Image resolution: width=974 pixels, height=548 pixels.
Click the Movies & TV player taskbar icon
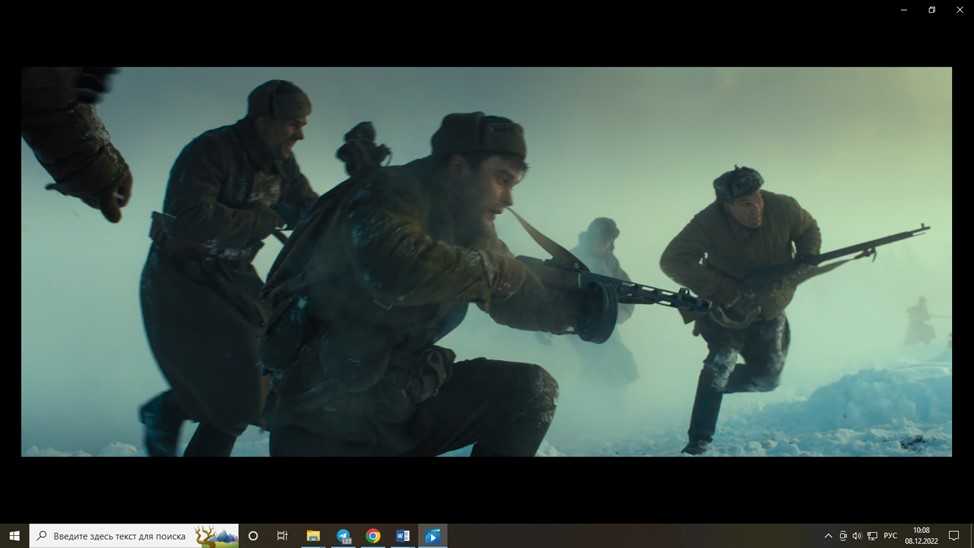(432, 536)
